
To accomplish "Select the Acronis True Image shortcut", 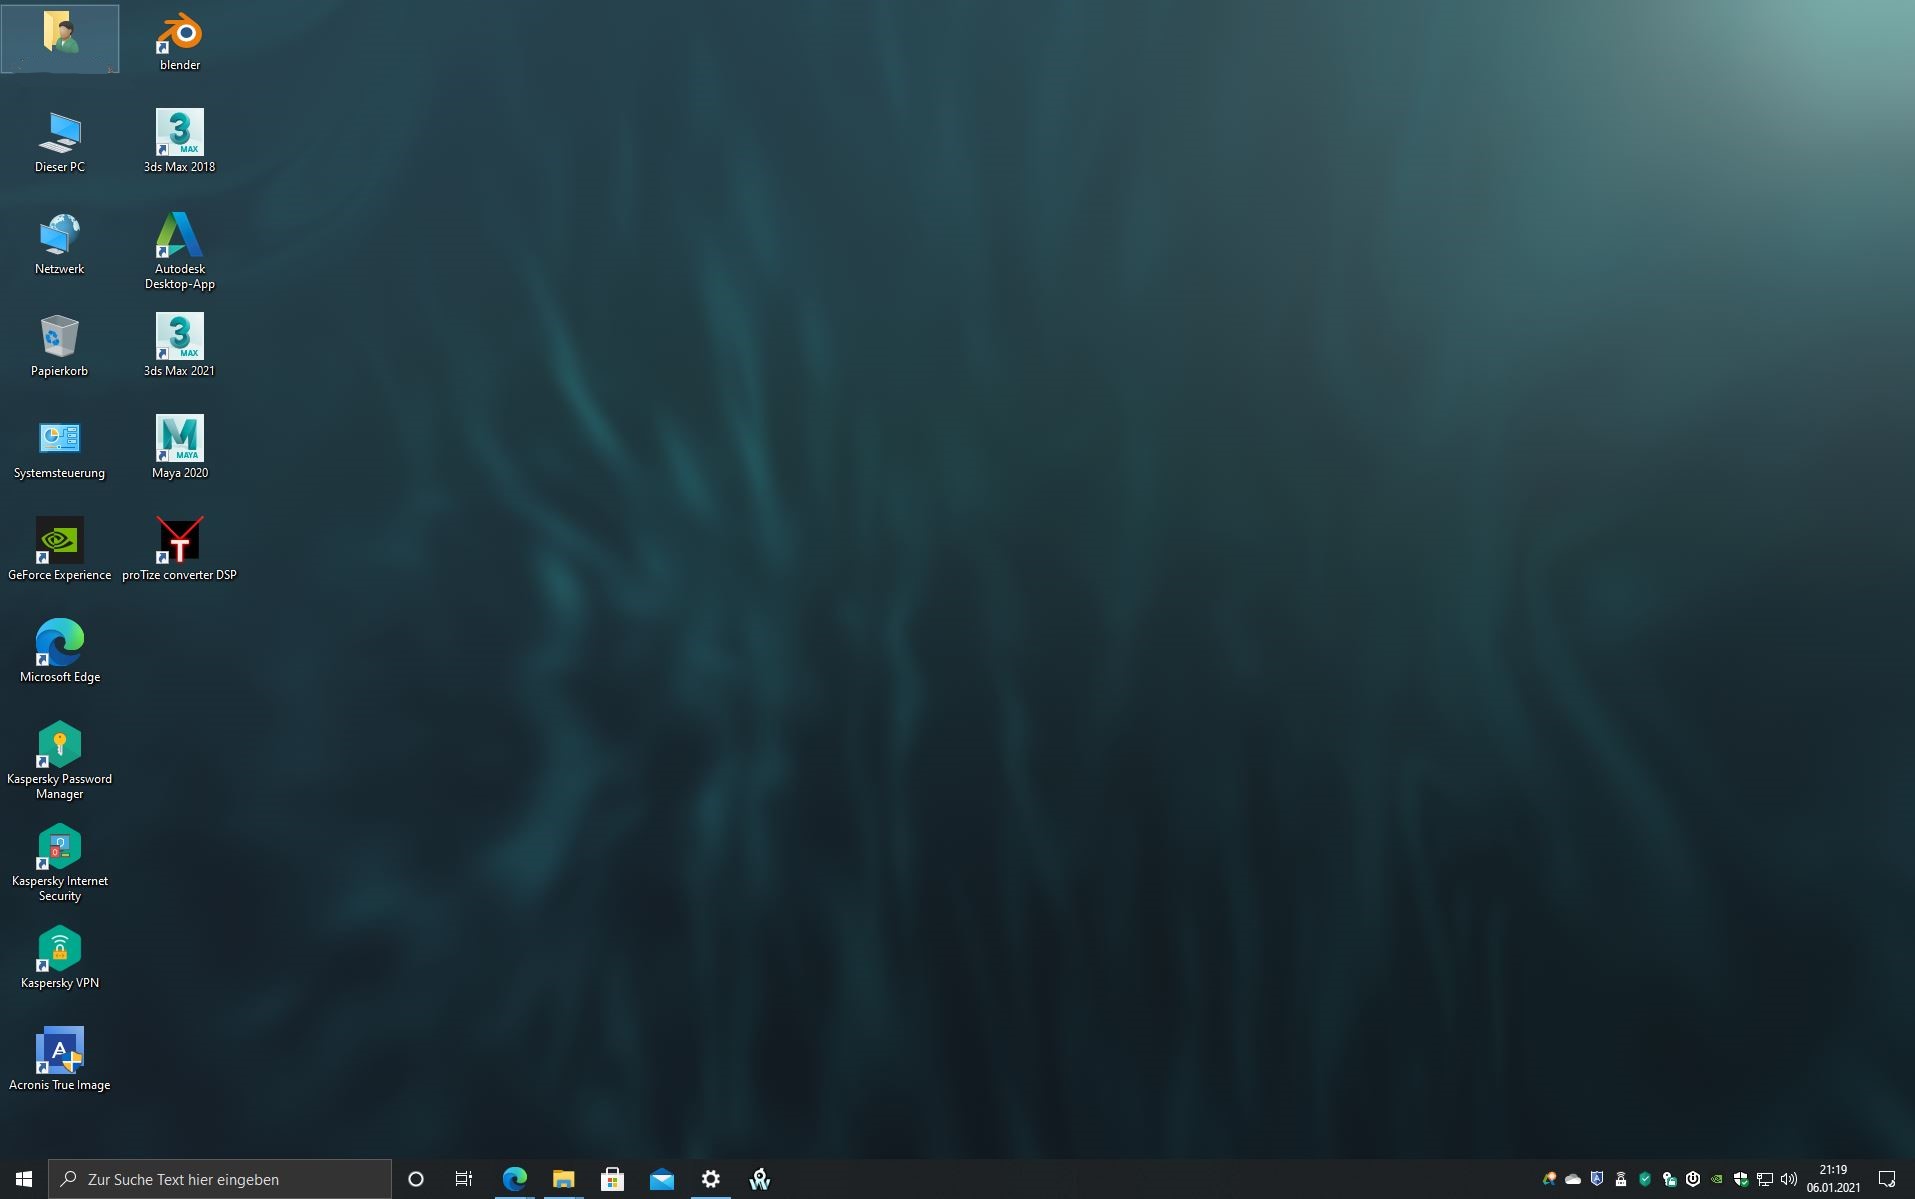I will 60,1060.
